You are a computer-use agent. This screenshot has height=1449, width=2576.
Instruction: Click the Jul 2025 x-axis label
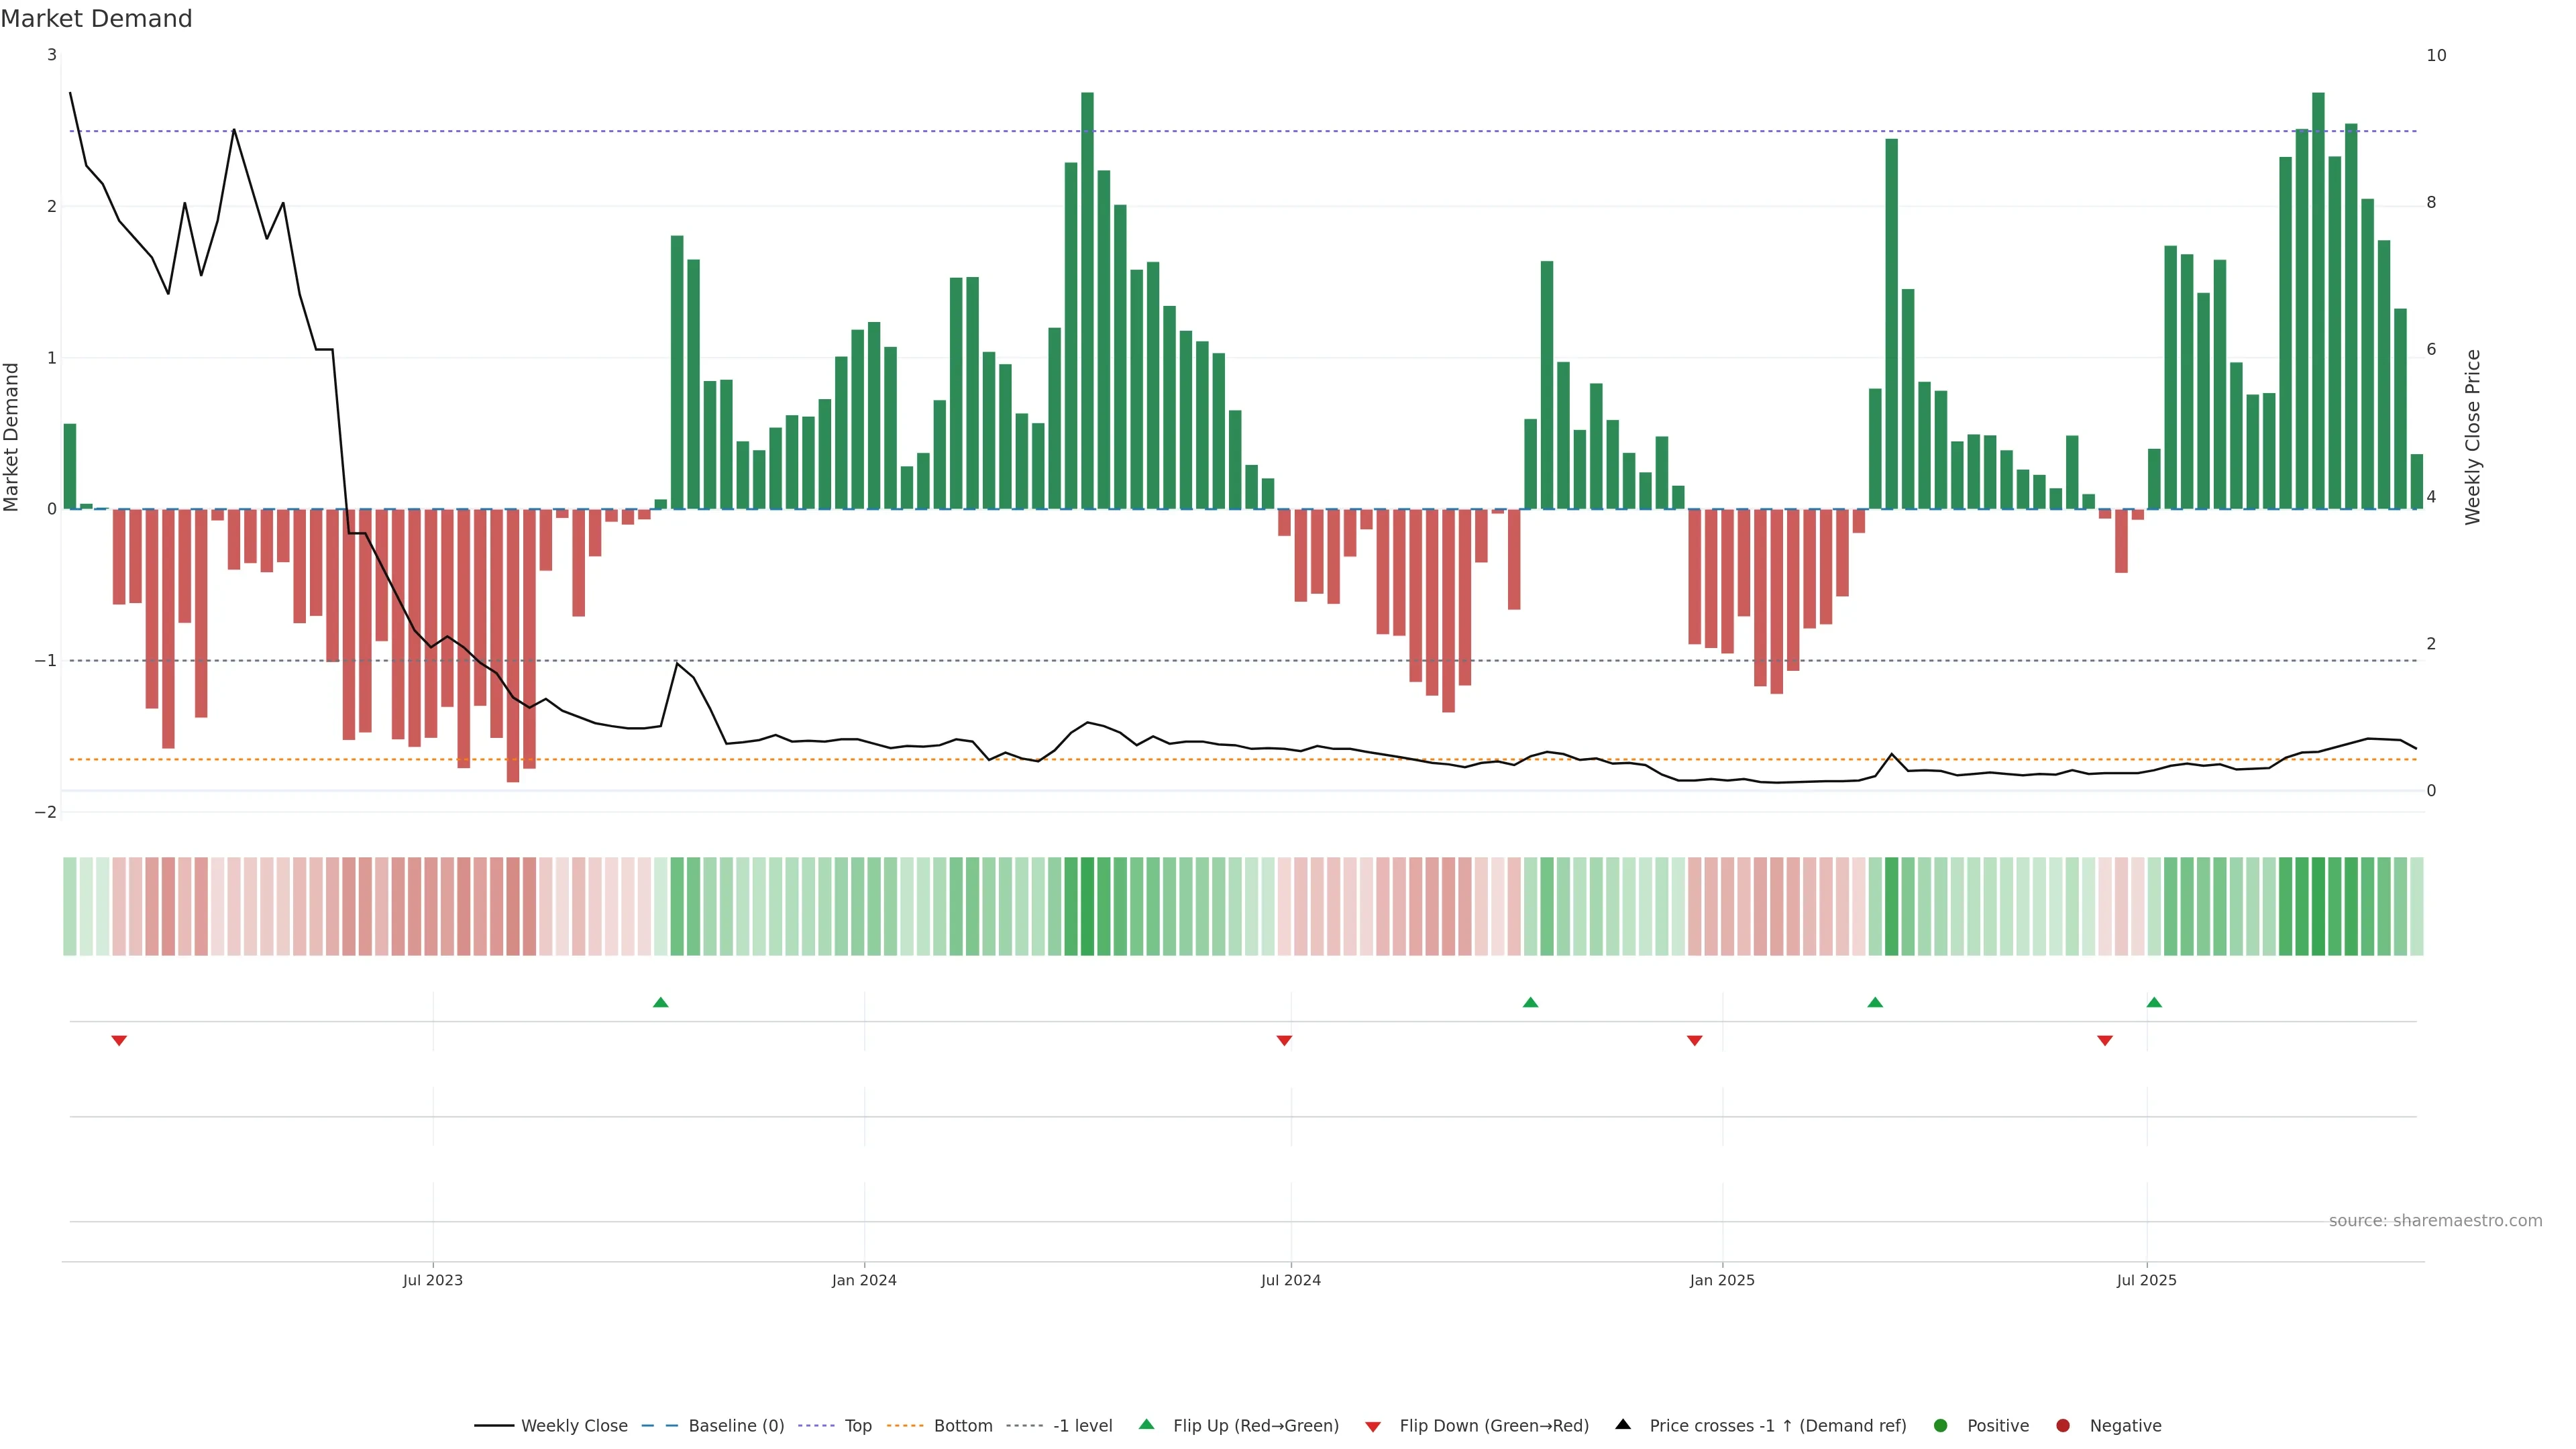tap(2146, 1280)
